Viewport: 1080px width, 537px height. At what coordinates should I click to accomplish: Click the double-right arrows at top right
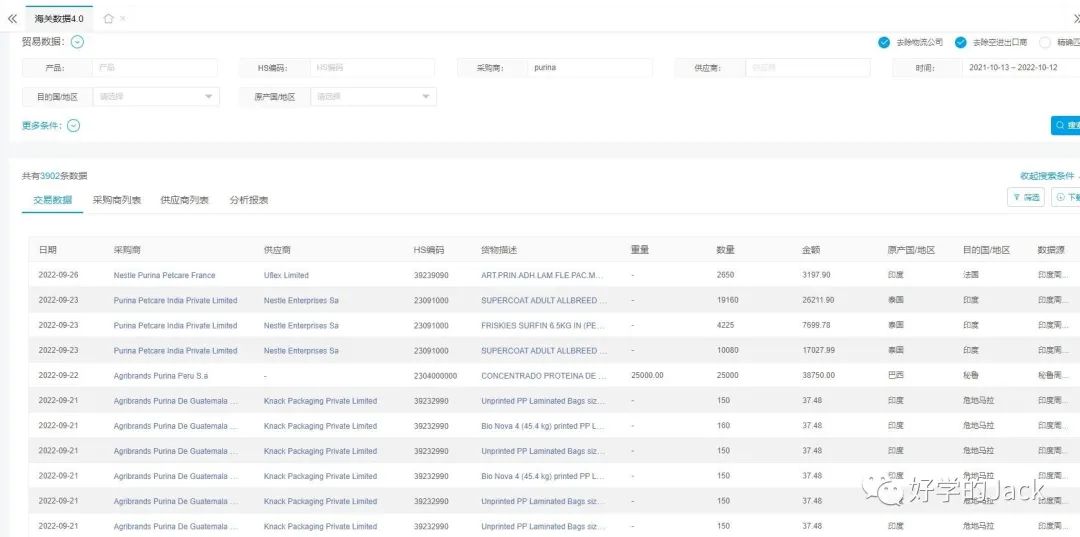(x=1075, y=18)
